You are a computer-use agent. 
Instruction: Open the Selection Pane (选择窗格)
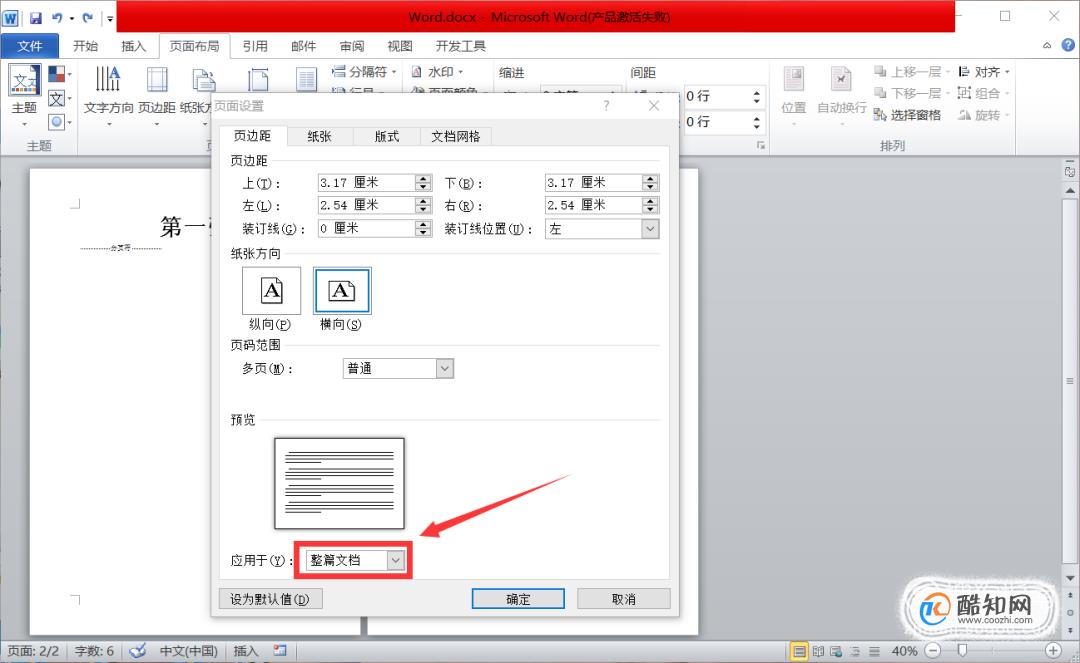tap(906, 115)
